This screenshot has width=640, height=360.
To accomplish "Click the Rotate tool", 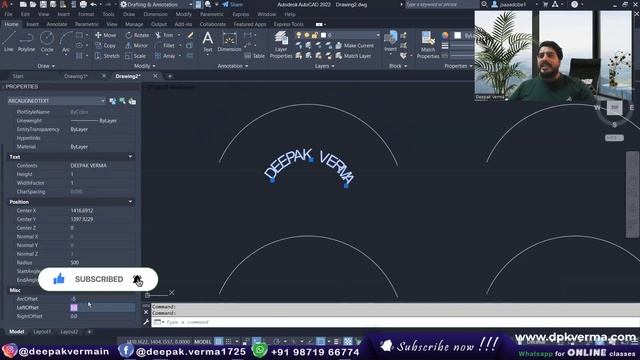I will [137, 35].
